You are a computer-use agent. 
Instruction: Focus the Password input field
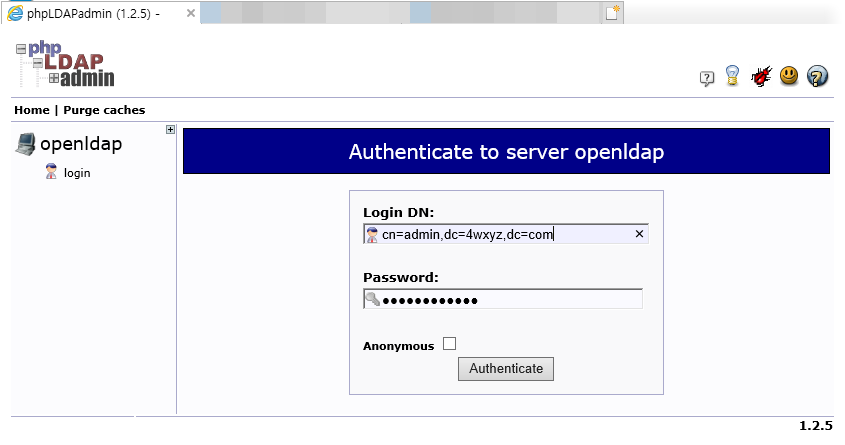click(x=503, y=299)
